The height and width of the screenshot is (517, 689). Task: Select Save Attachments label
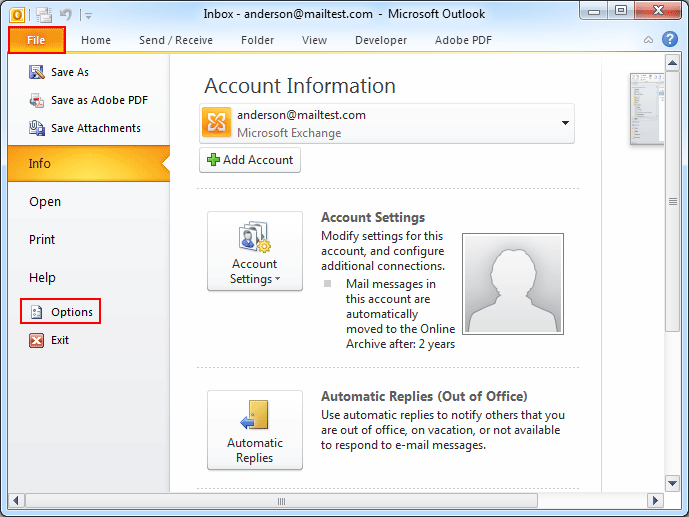pyautogui.click(x=96, y=128)
